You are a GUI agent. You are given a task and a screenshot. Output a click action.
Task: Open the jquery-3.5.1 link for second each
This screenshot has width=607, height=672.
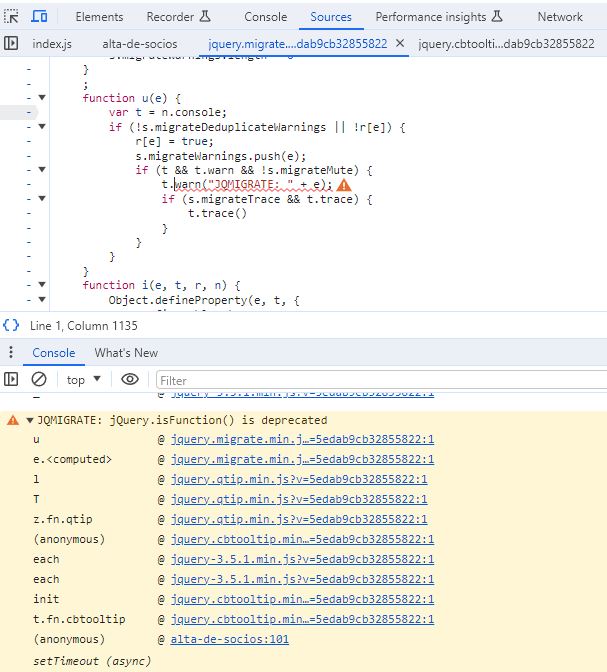click(x=302, y=579)
